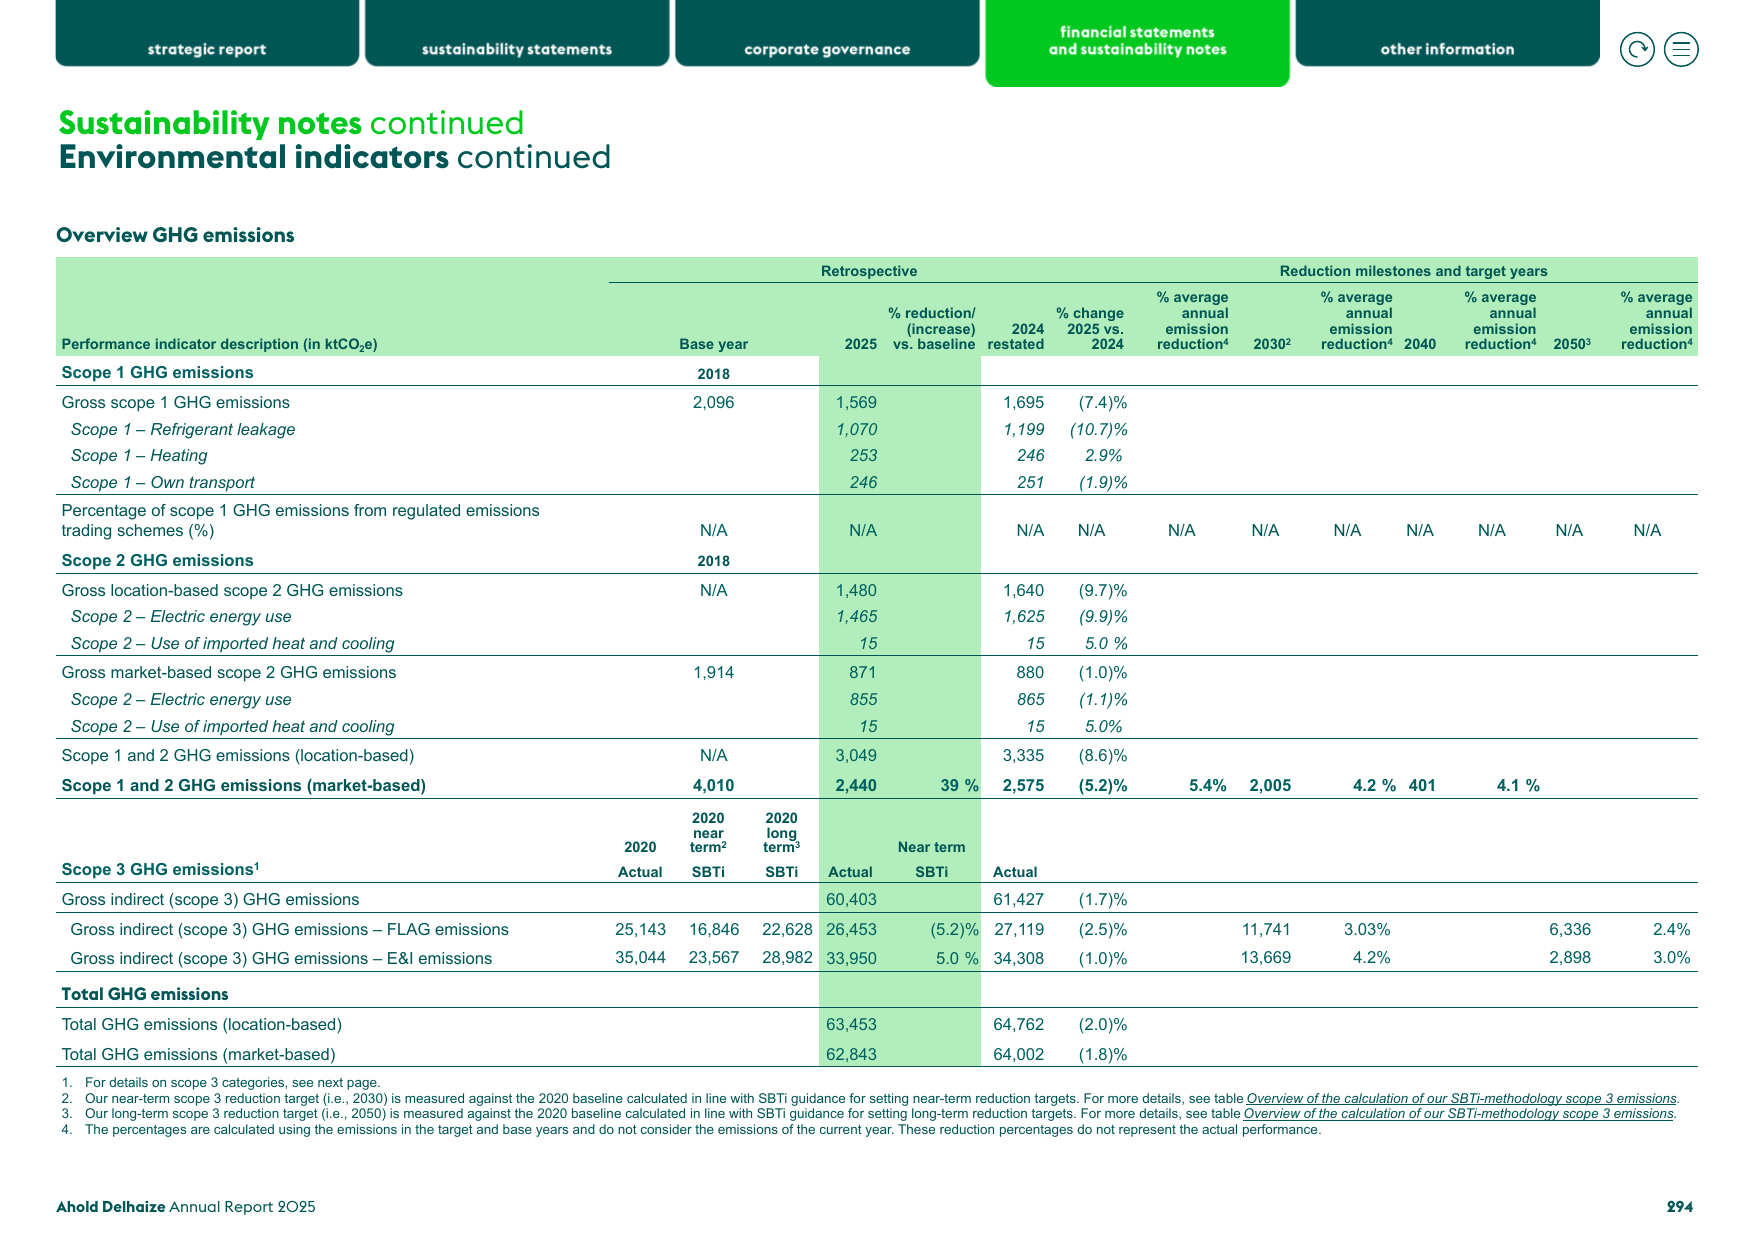The image size is (1755, 1245).
Task: Open the other information tab
Action: point(1447,33)
